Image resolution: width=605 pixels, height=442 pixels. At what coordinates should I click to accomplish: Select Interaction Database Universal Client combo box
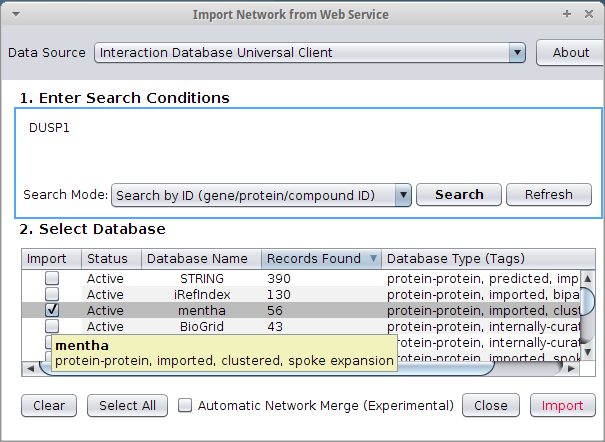coord(310,52)
